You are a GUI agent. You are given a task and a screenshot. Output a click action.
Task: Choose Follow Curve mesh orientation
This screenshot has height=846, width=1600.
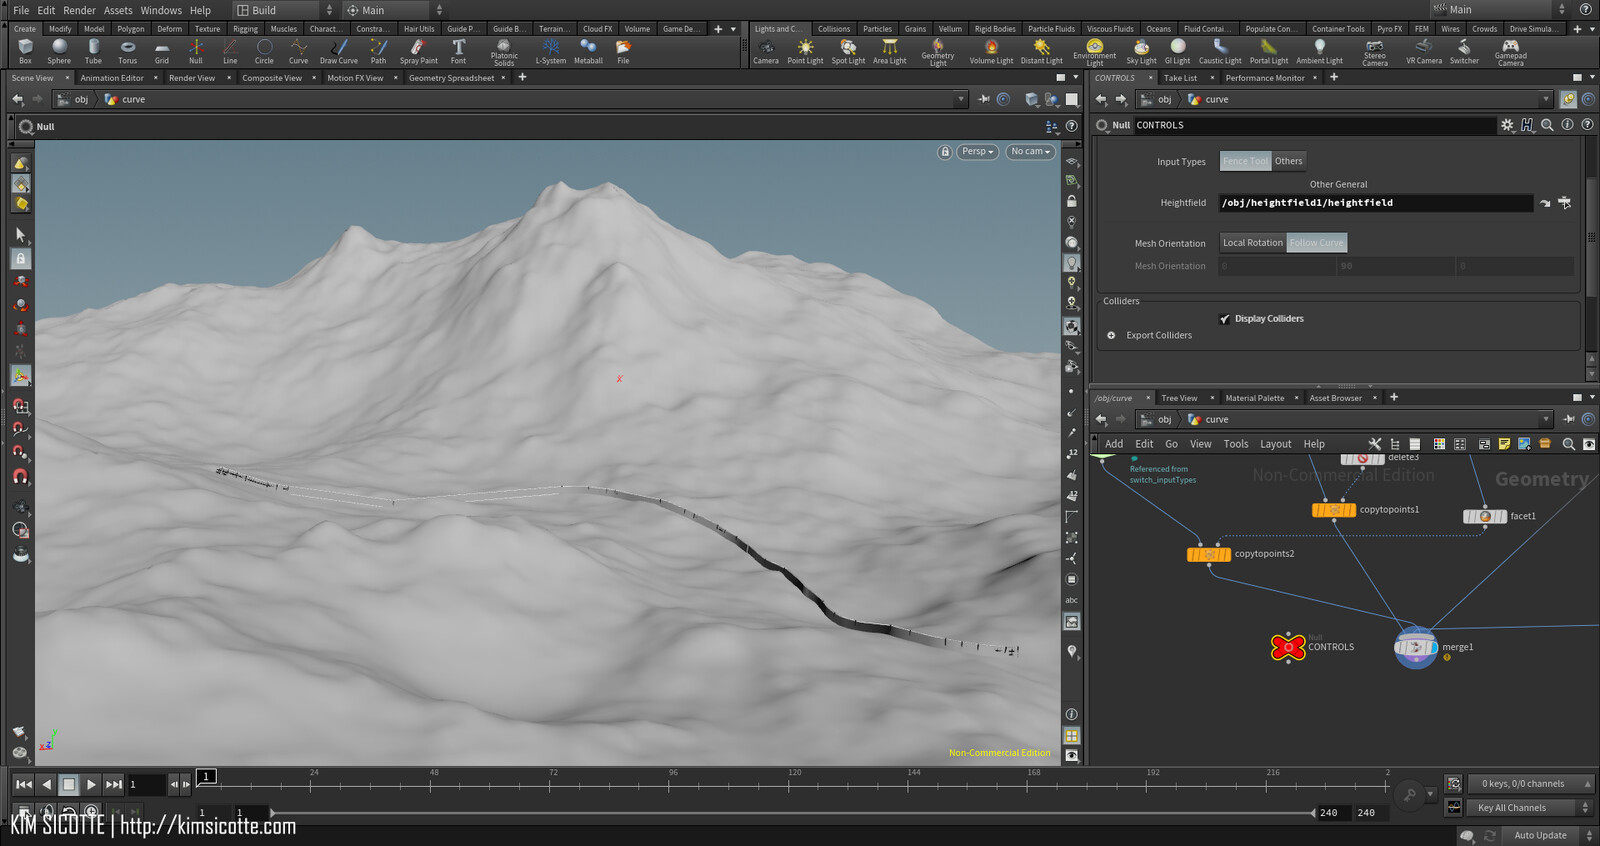click(1316, 243)
